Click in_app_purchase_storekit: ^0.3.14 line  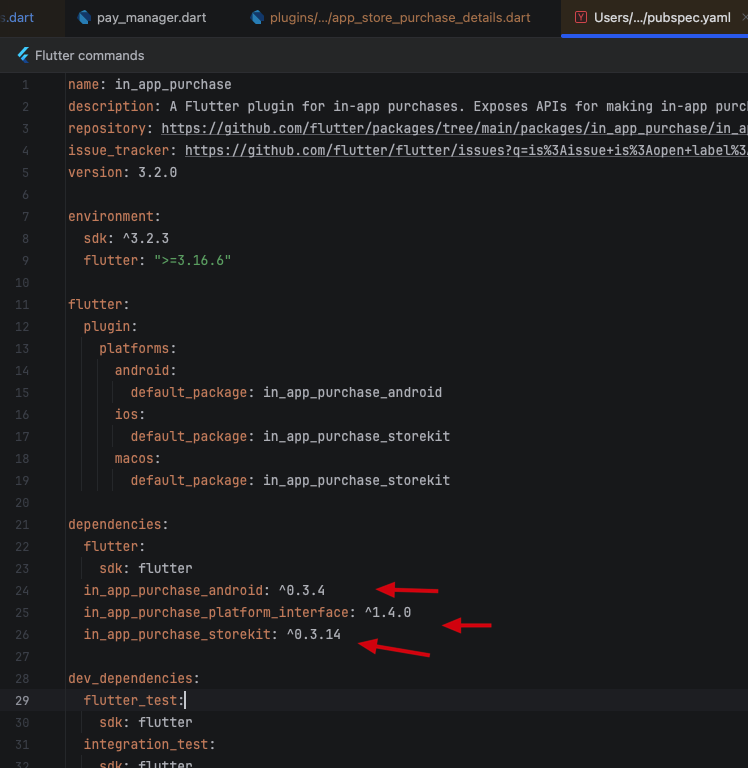(x=212, y=634)
